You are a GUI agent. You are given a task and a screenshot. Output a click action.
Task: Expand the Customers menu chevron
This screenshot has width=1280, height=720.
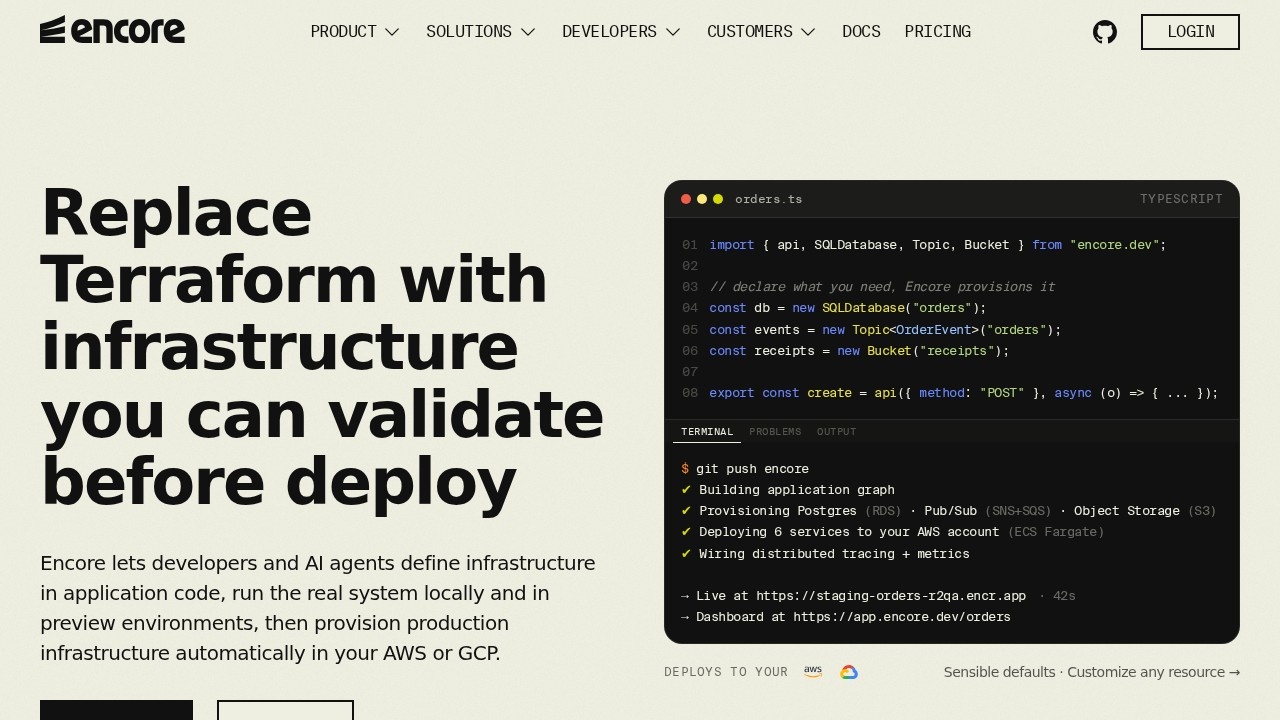(808, 32)
